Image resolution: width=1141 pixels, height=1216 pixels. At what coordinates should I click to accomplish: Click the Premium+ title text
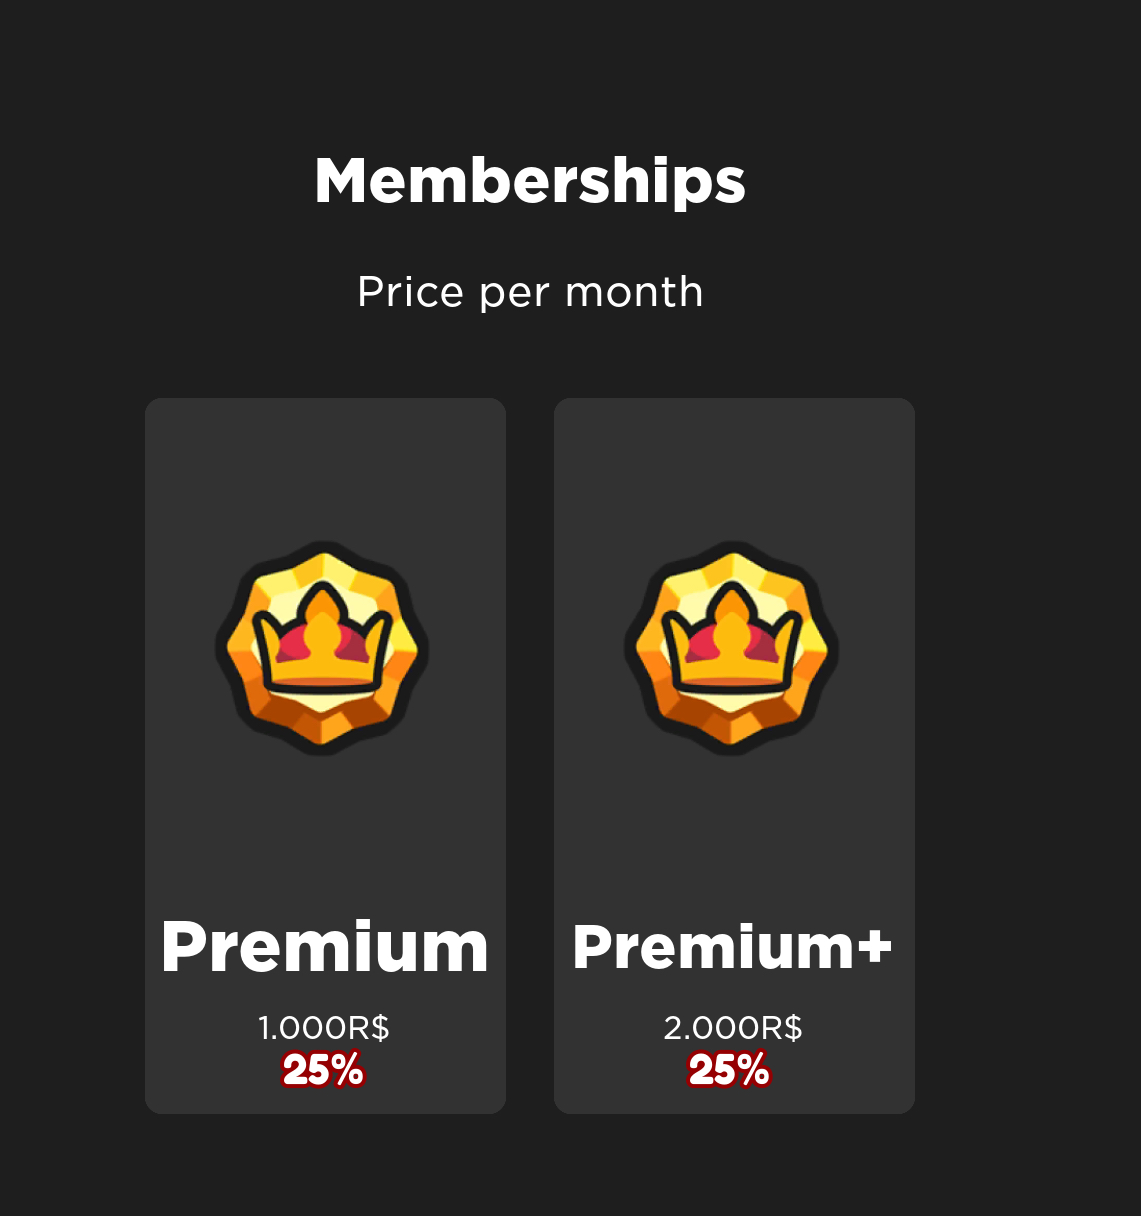tap(732, 946)
